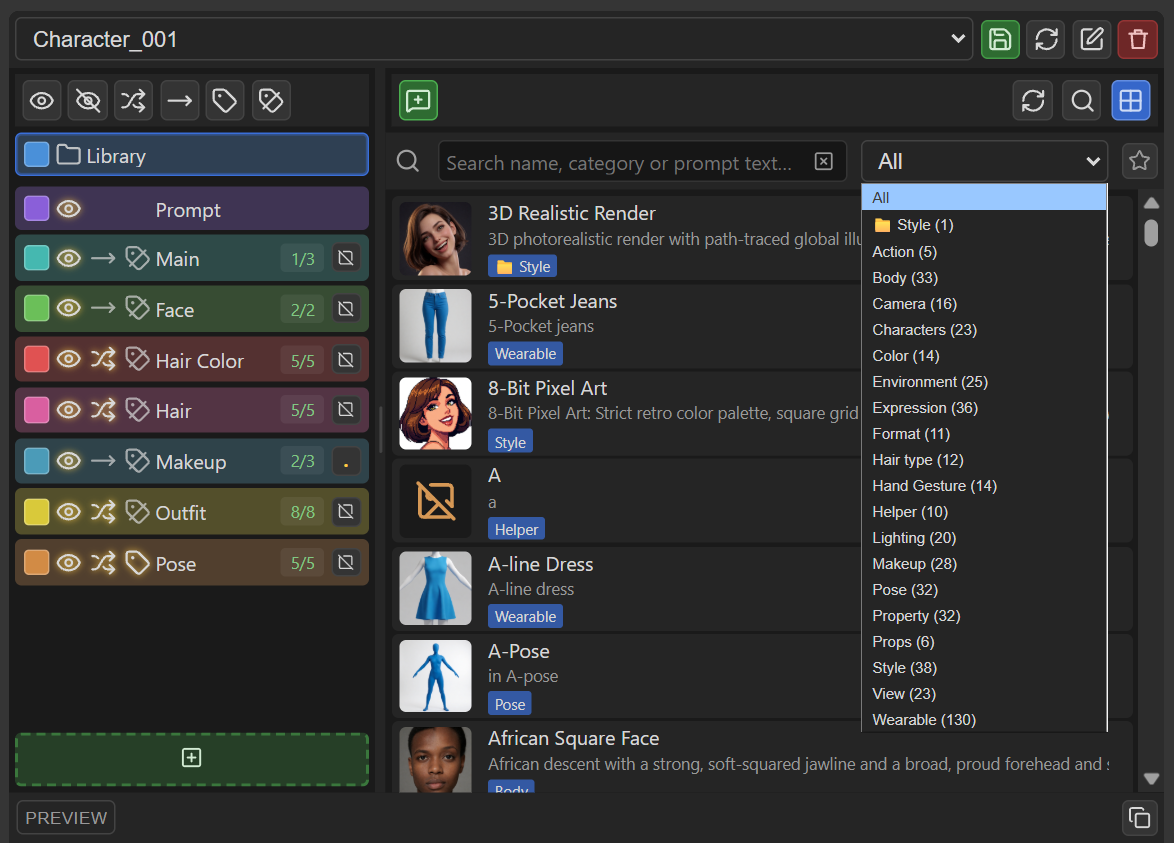
Task: Rename preset via the edit pencil icon
Action: click(1092, 39)
